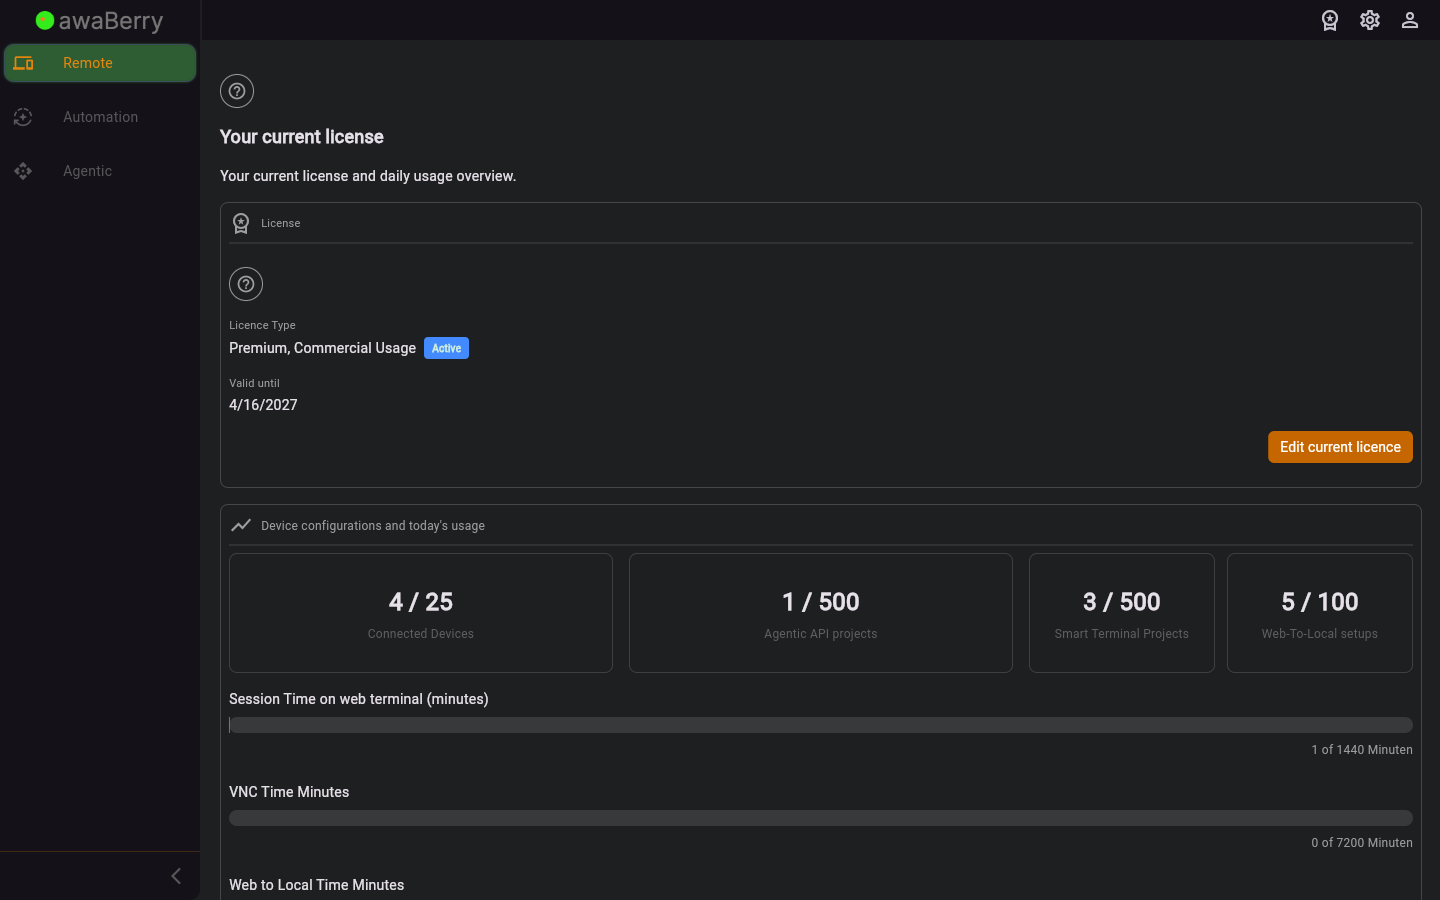1440x900 pixels.
Task: Click the valid until date 4/16/2027
Action: coord(263,405)
